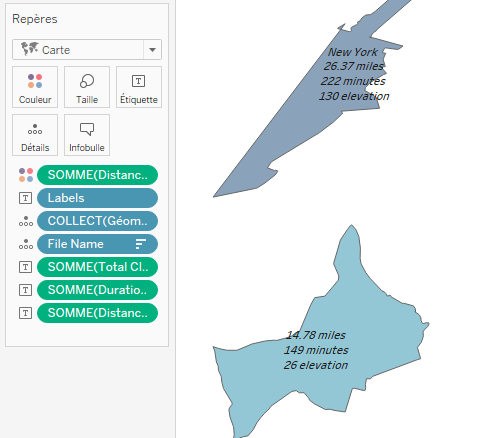Screen dimensions: 495x438
Task: Open the Carte mark type selector
Action: tap(87, 50)
